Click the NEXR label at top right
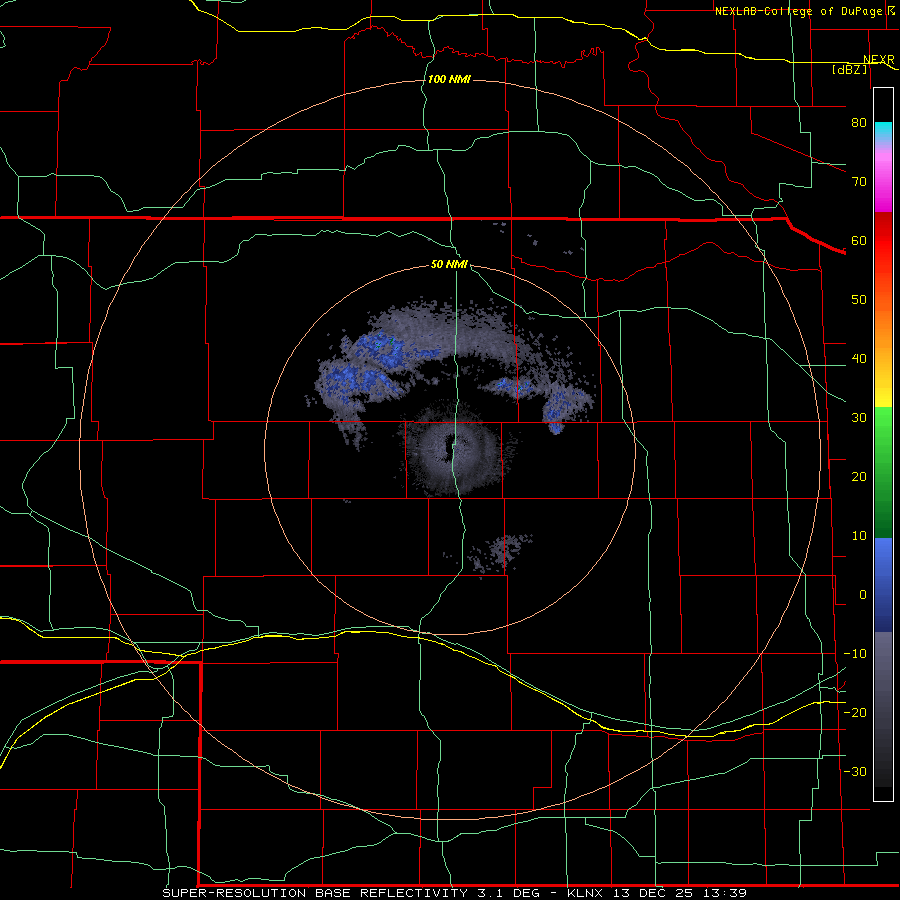The height and width of the screenshot is (900, 900). (x=879, y=60)
